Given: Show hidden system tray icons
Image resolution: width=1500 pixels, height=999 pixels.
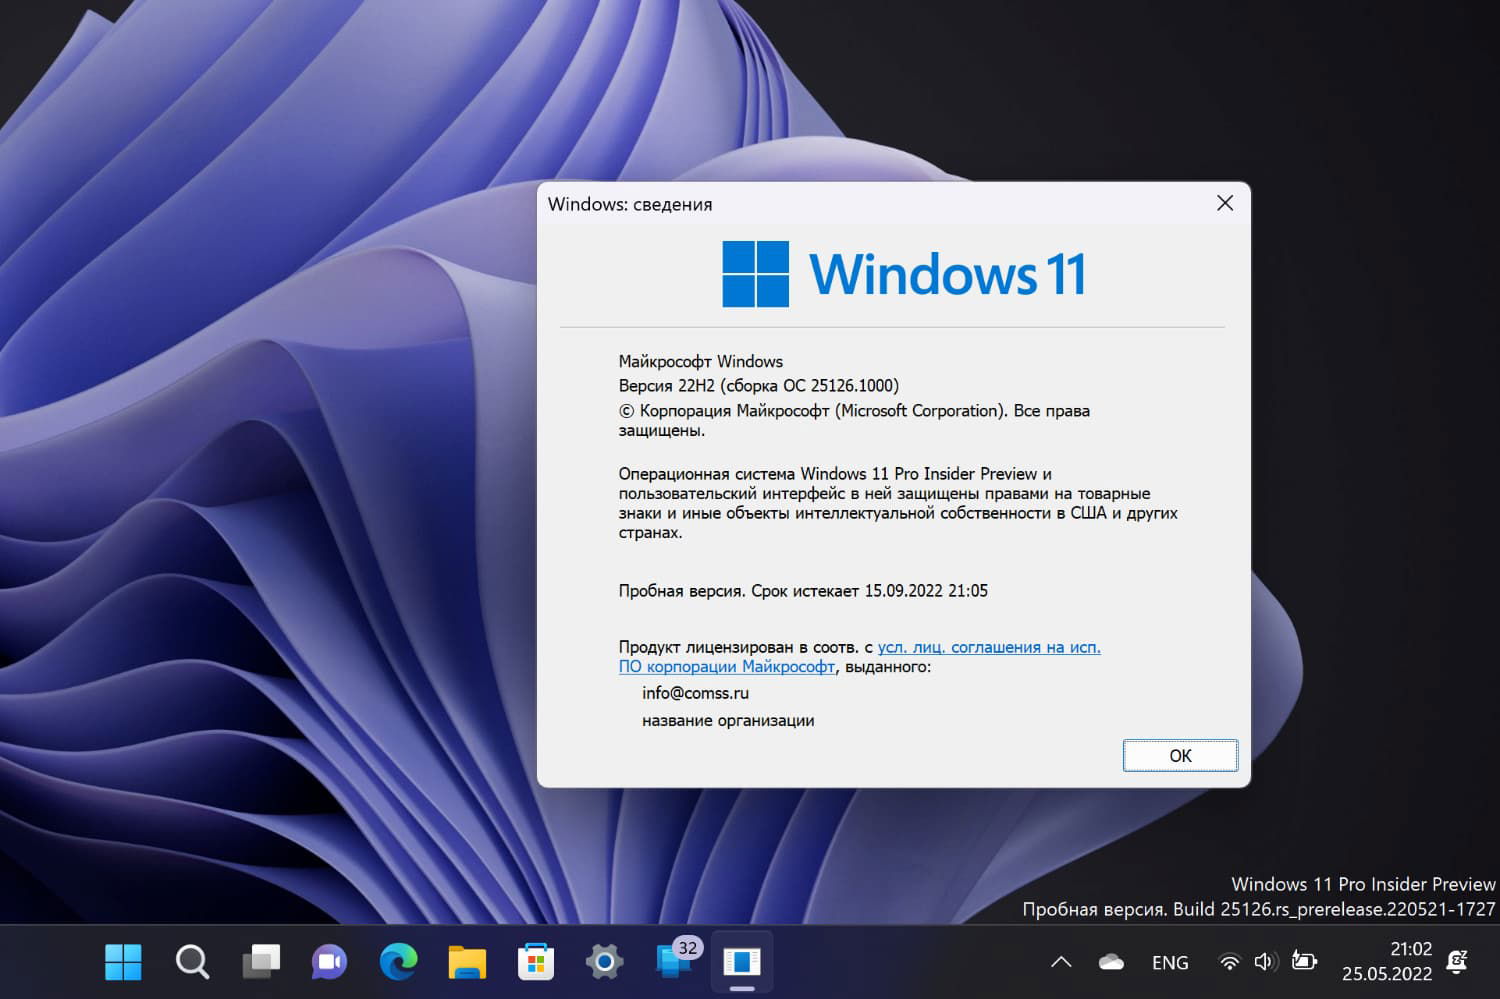Looking at the screenshot, I should (1061, 962).
